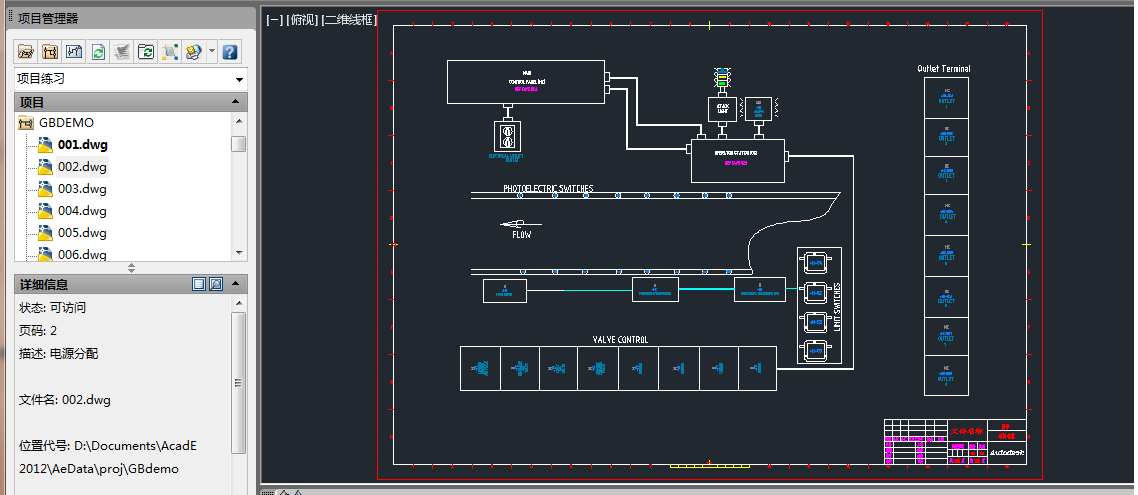Click the project list scroll-down arrow
The width and height of the screenshot is (1138, 495).
239,253
